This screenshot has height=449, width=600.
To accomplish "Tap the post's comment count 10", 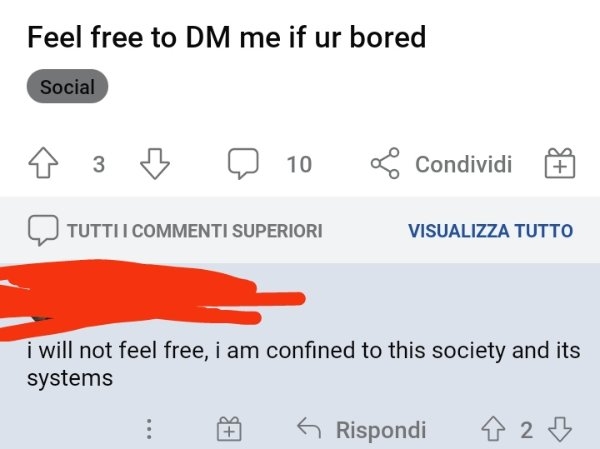I will [299, 164].
